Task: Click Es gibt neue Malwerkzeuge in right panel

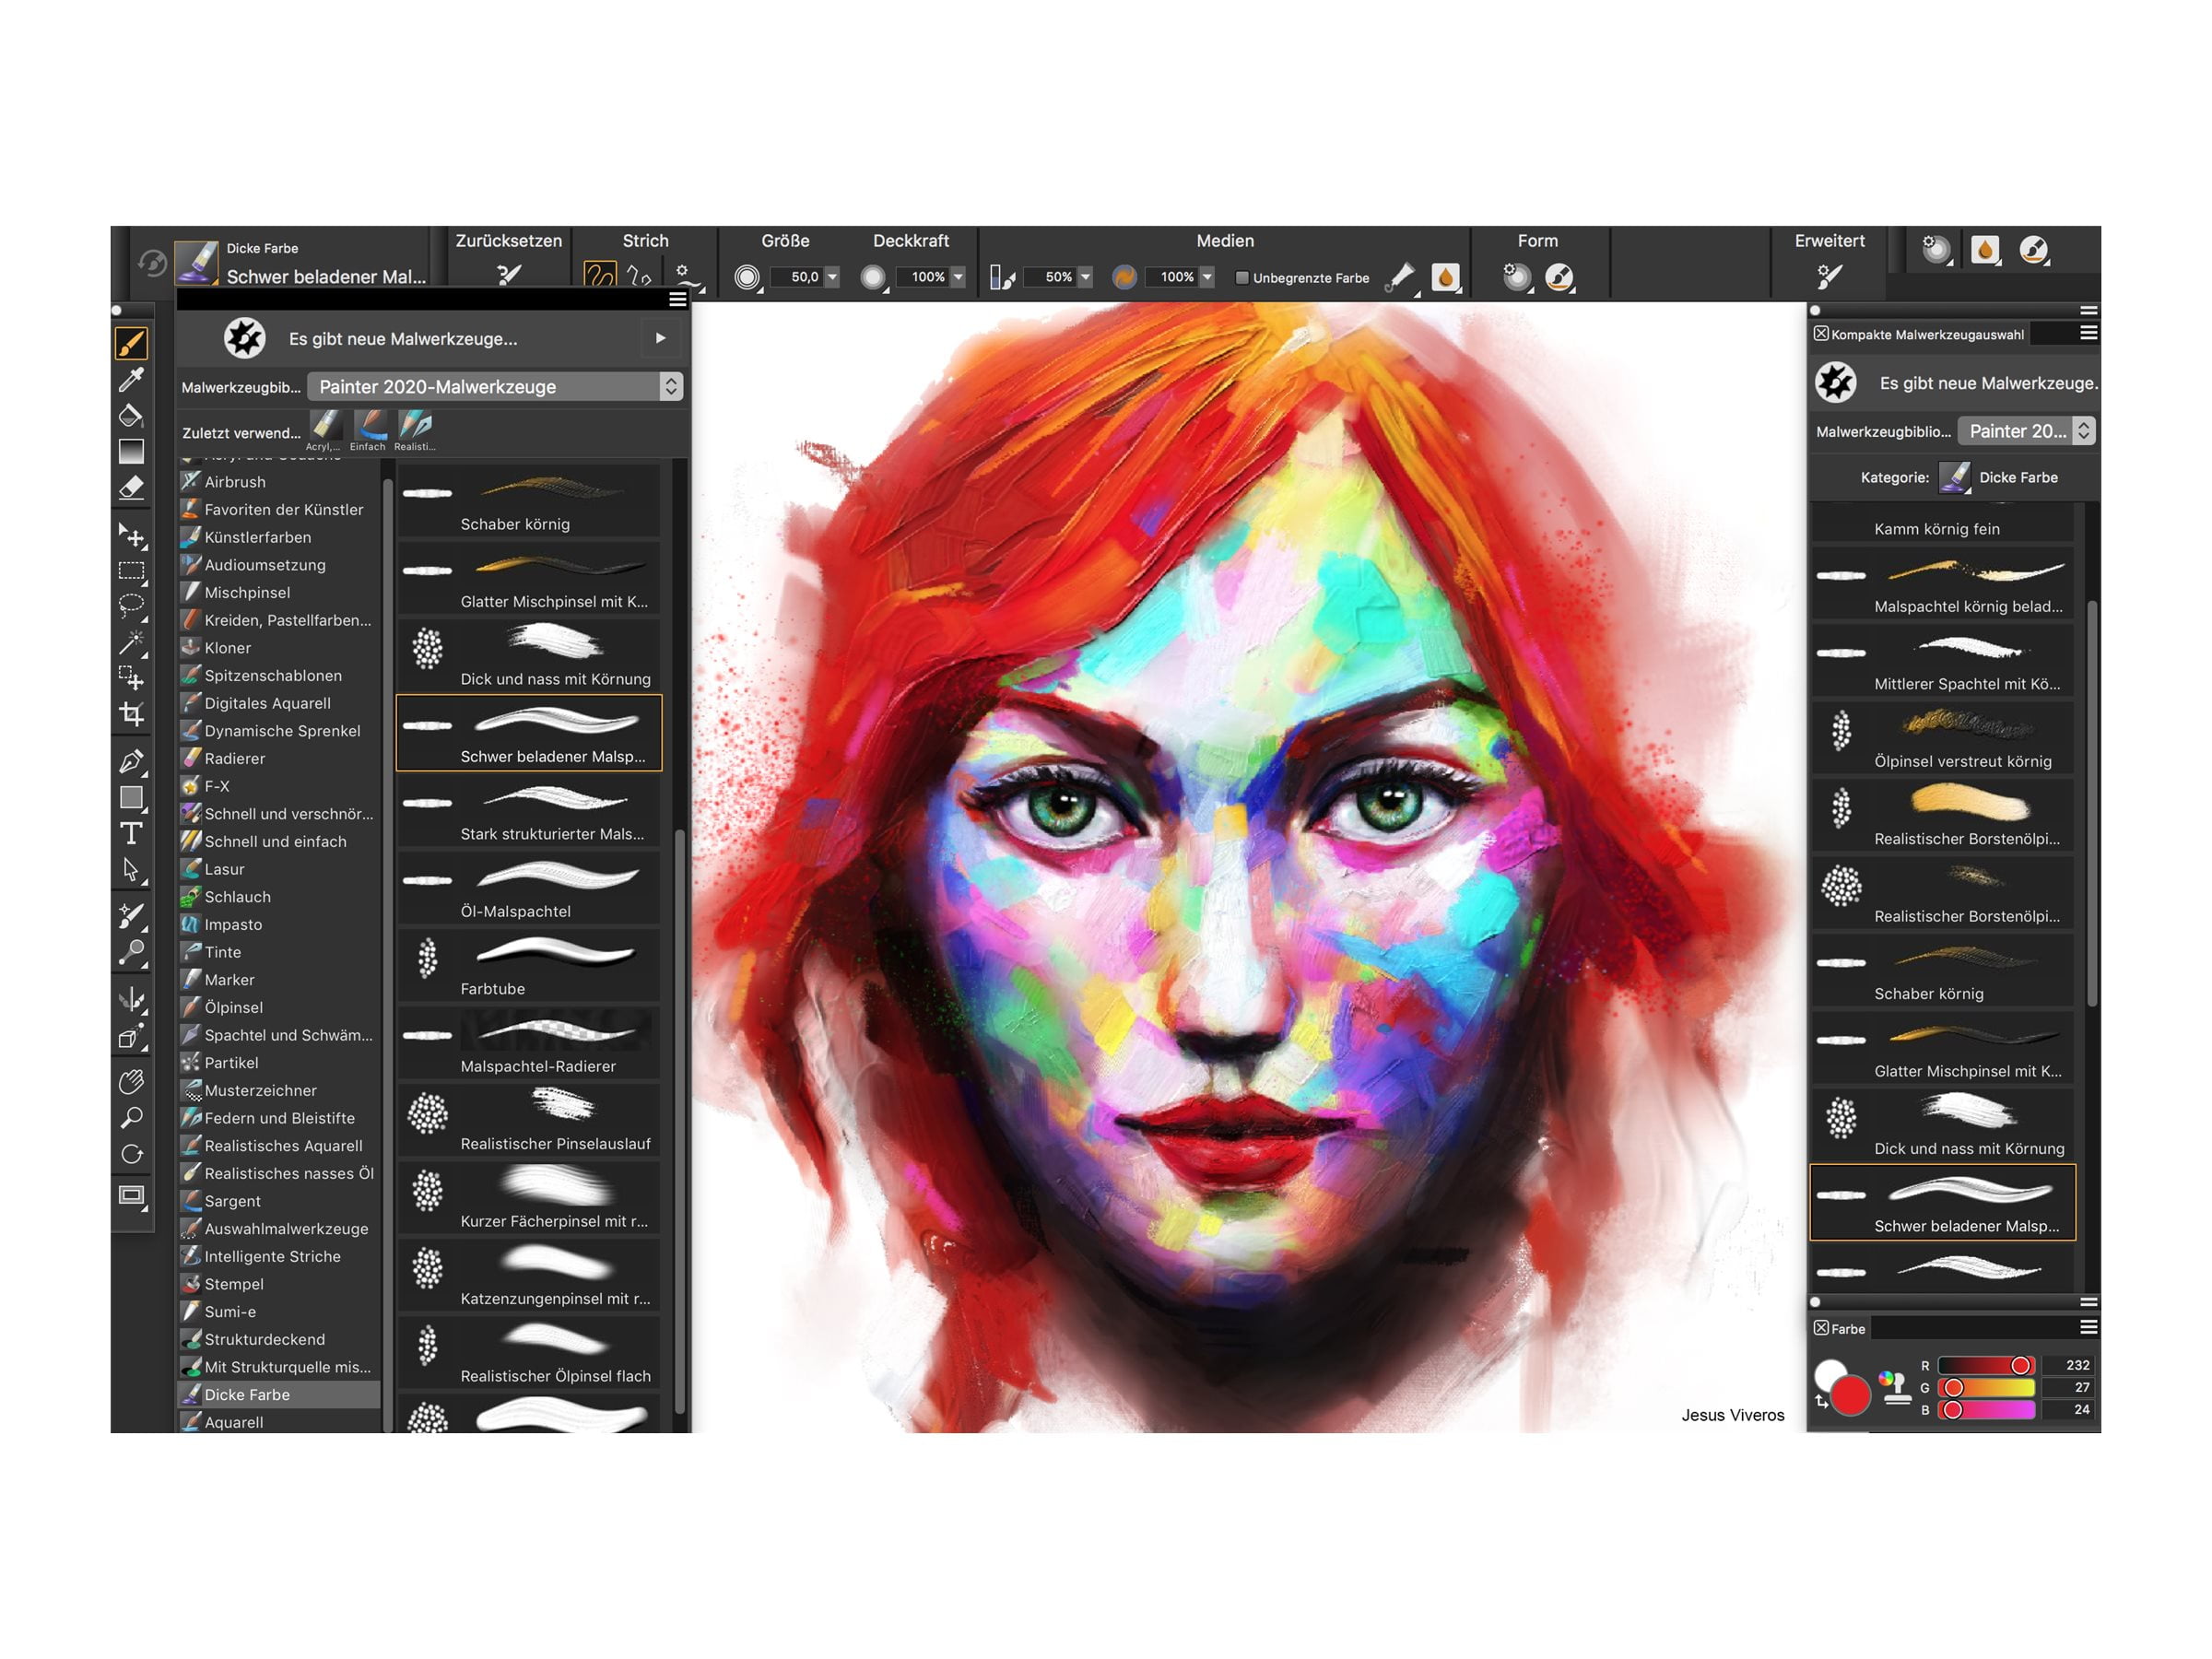Action: tap(1954, 383)
